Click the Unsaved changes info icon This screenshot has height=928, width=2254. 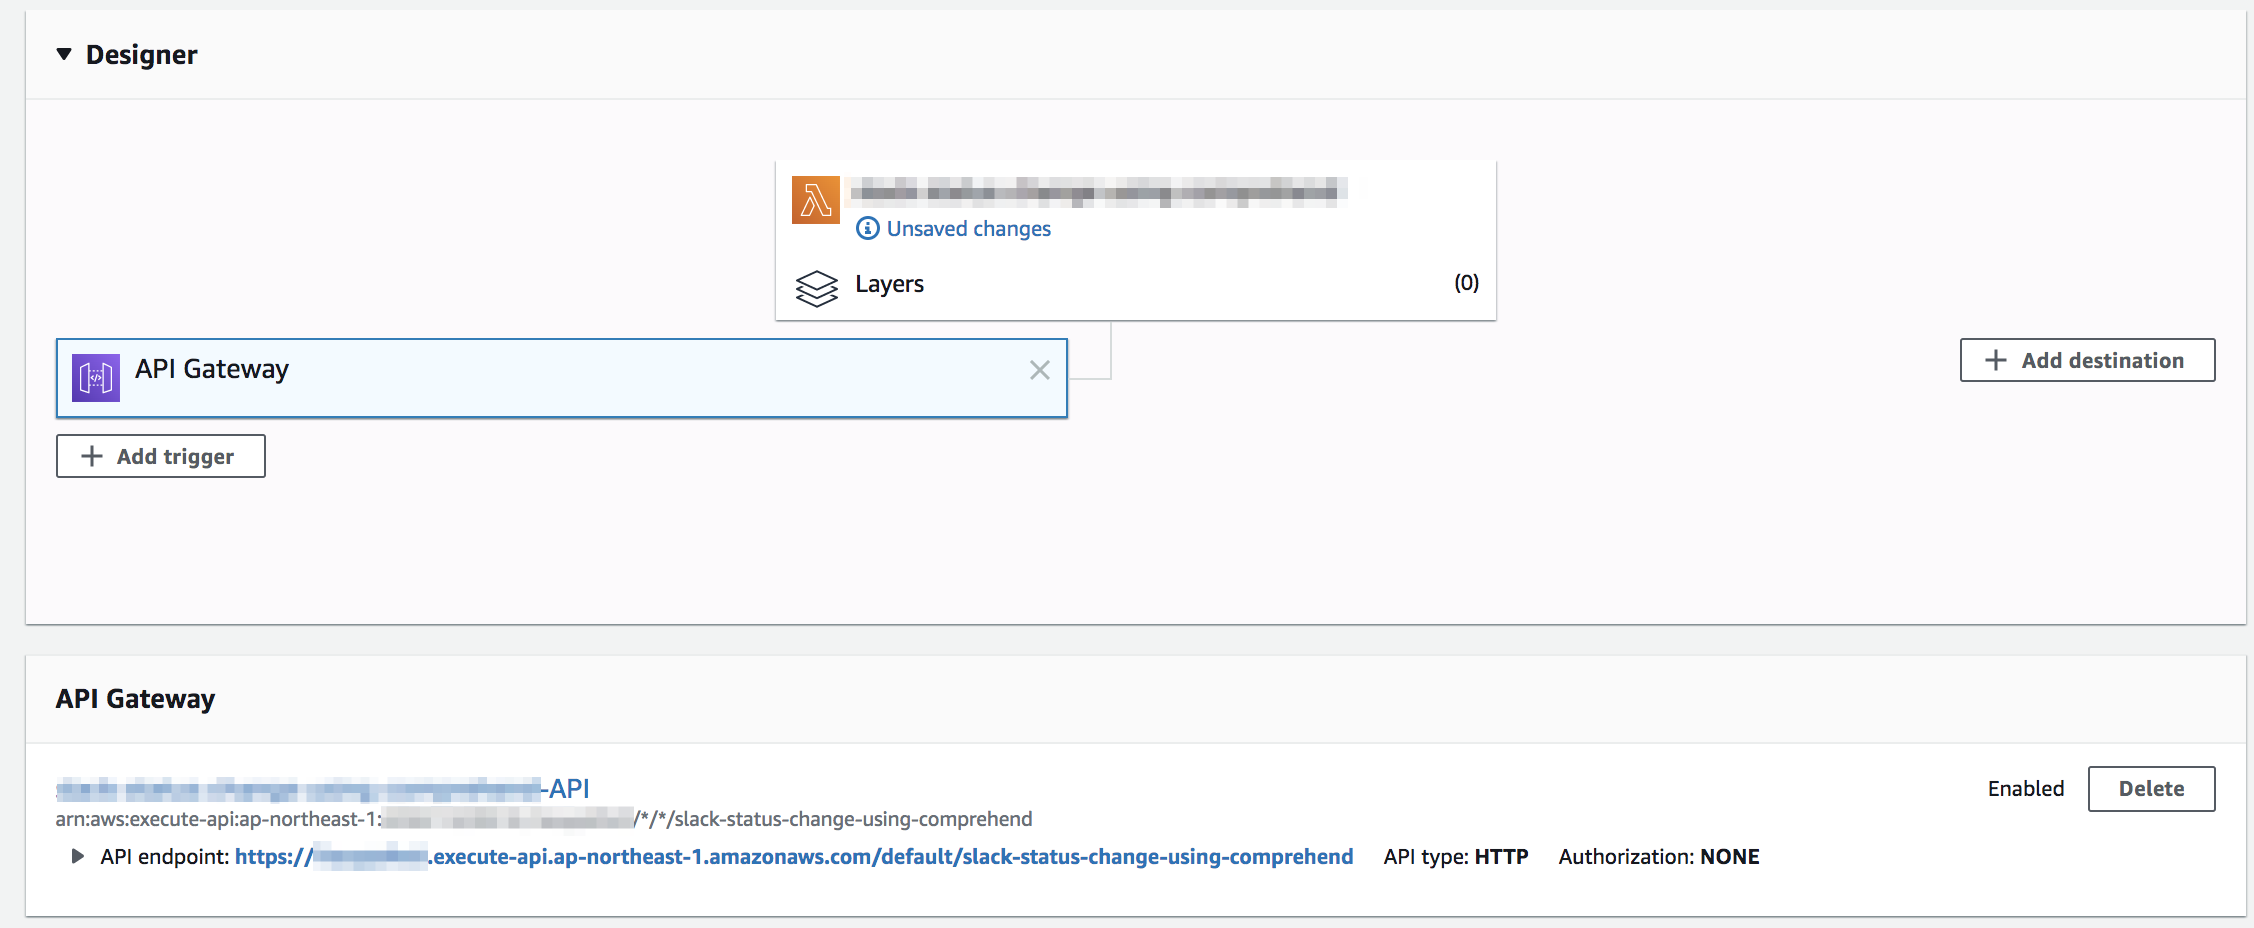868,228
